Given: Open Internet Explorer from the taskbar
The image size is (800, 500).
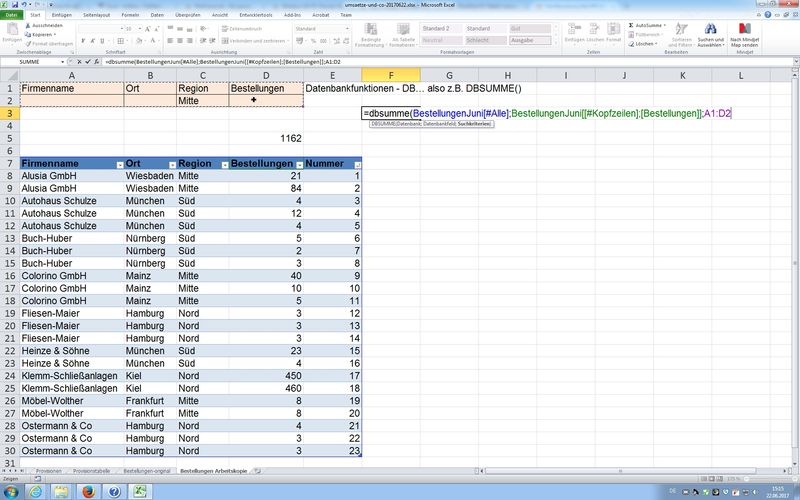Looking at the screenshot, I should point(33,490).
